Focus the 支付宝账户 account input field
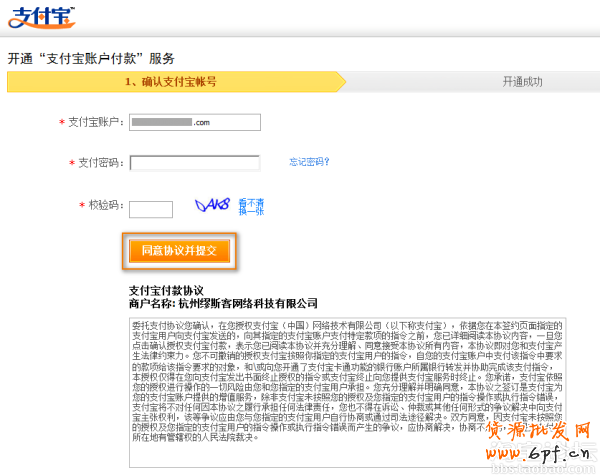 195,122
